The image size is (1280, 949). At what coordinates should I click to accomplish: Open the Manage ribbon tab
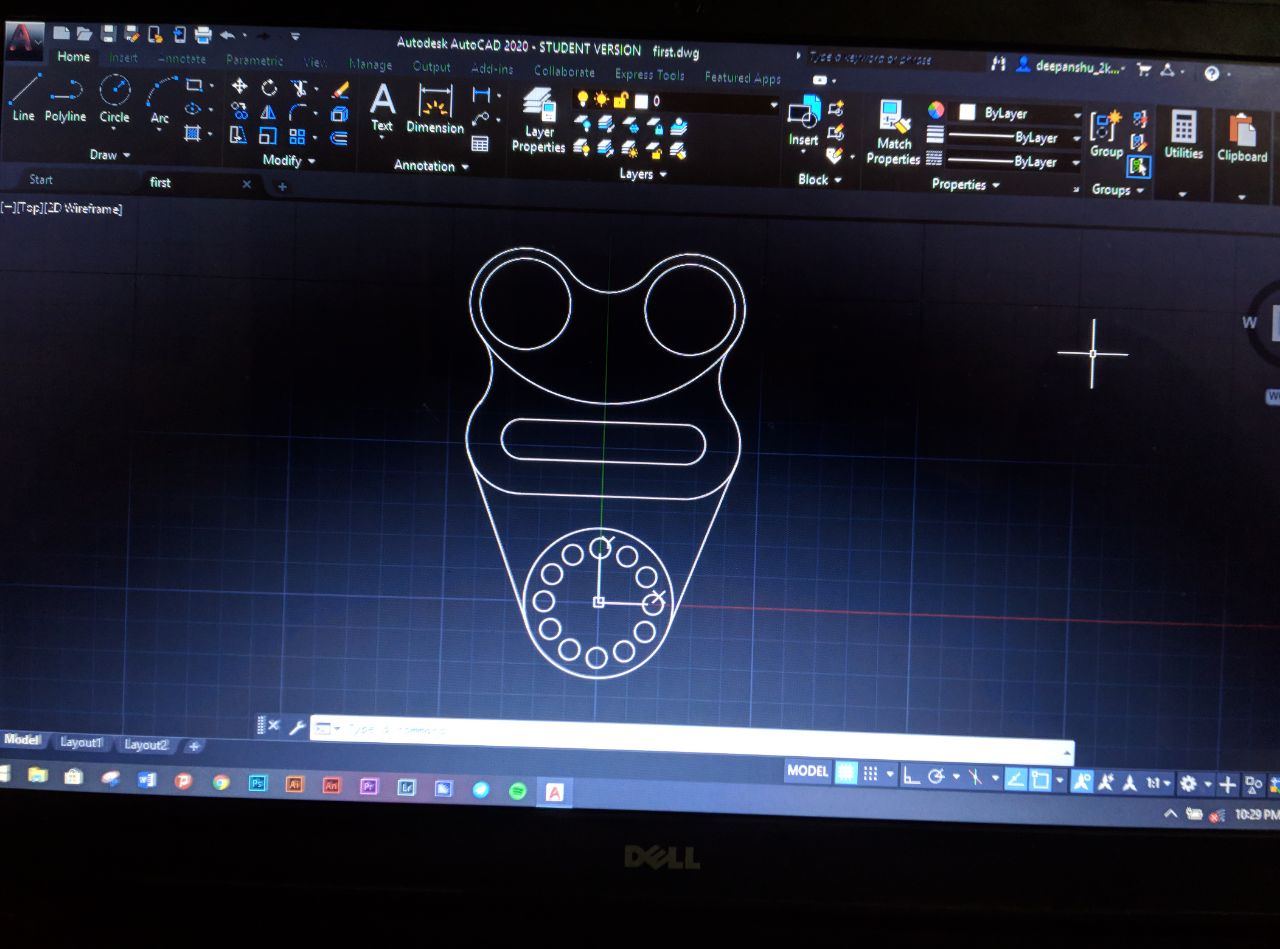[370, 65]
